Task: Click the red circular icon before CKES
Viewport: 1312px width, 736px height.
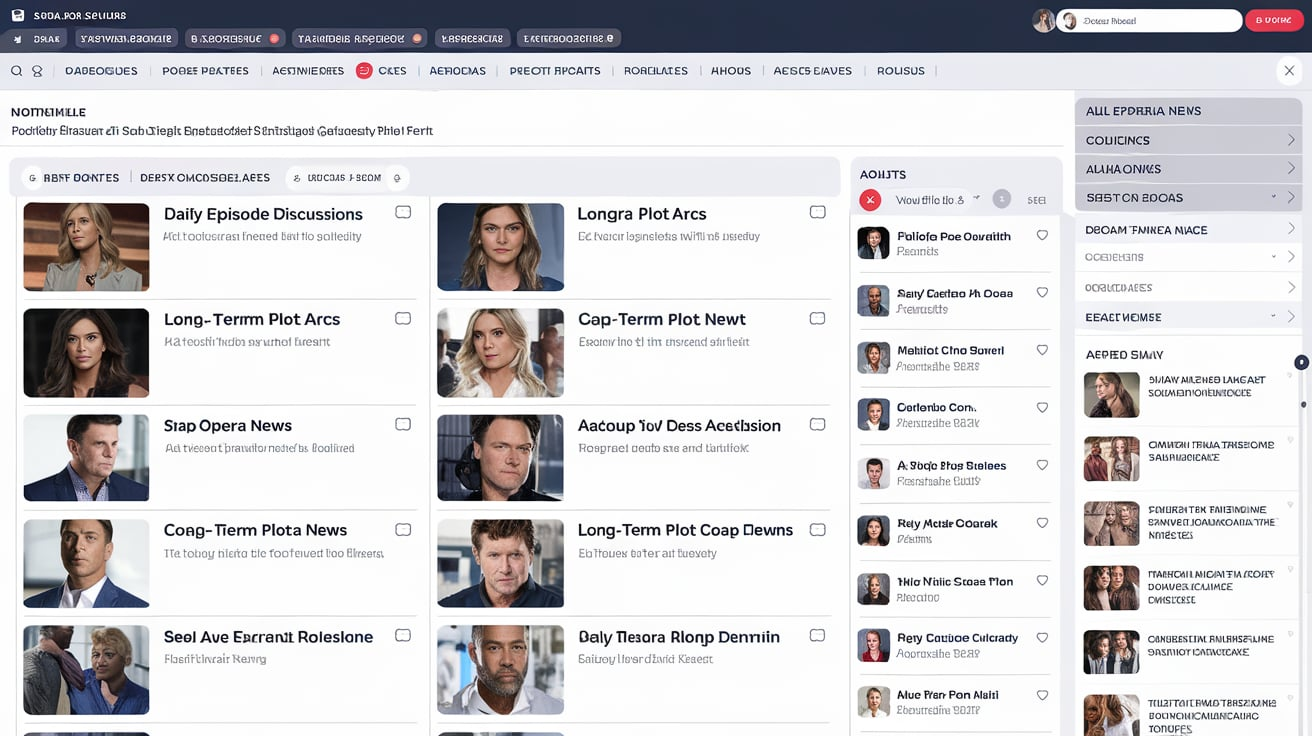Action: tap(364, 70)
